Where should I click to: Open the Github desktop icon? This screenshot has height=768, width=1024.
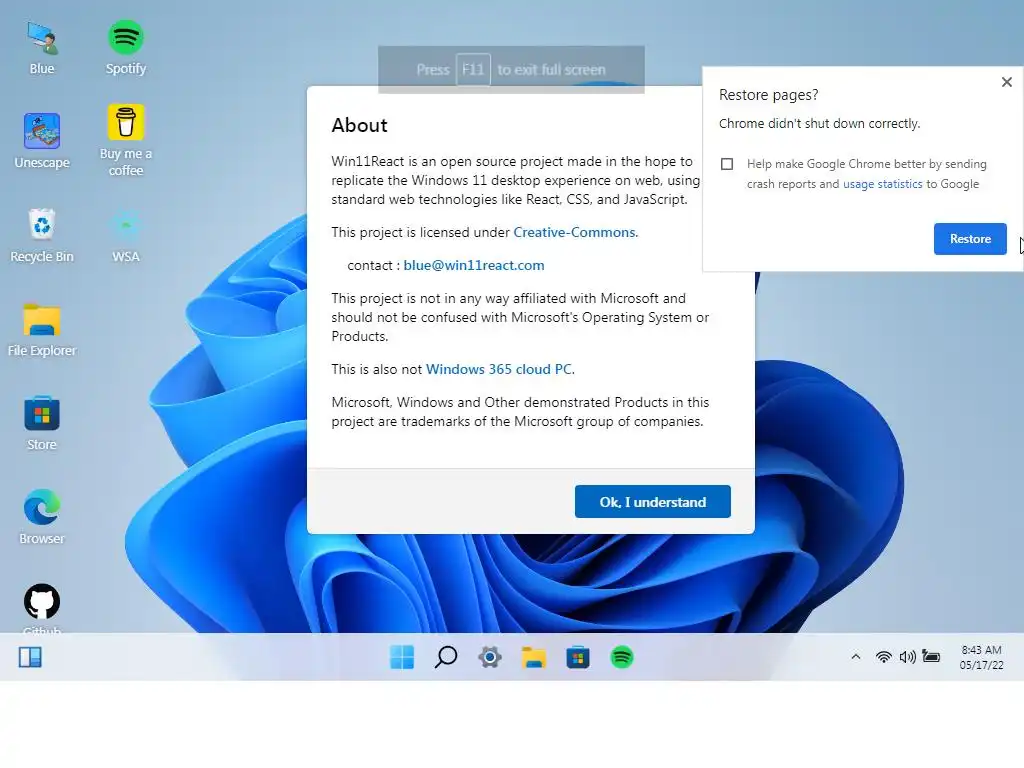click(42, 607)
